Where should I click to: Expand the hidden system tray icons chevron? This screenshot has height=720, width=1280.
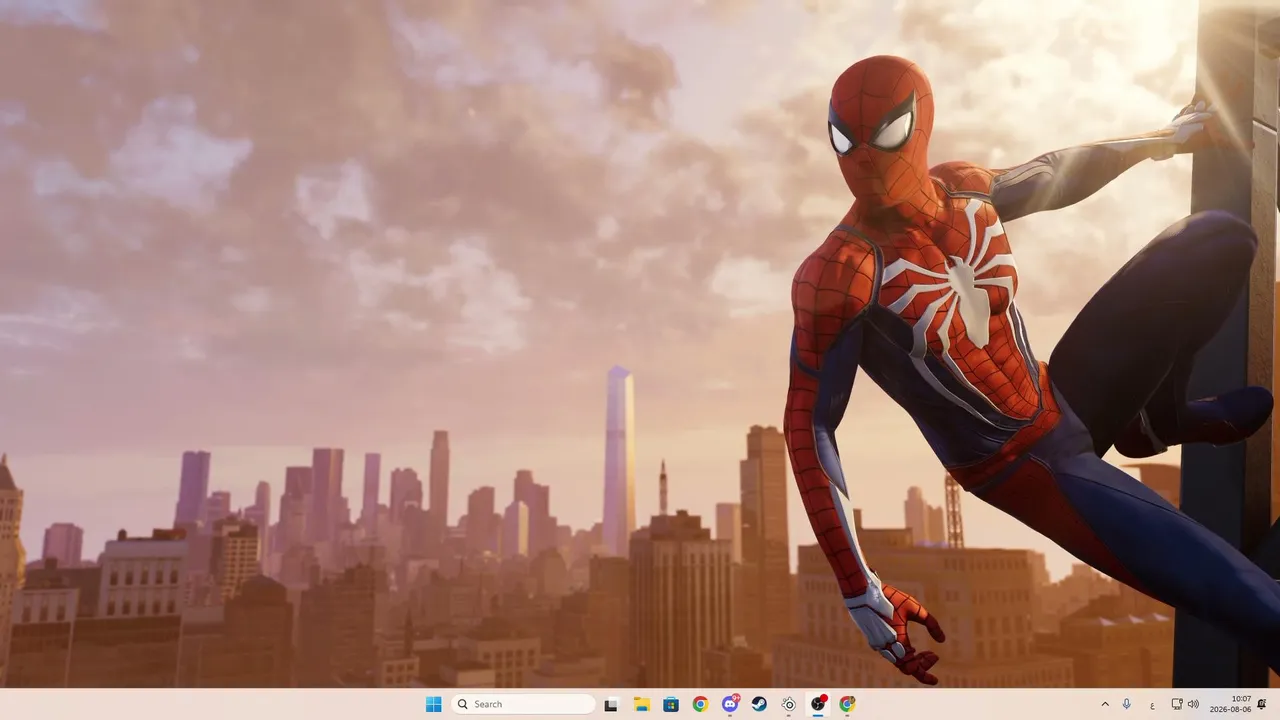[1105, 704]
